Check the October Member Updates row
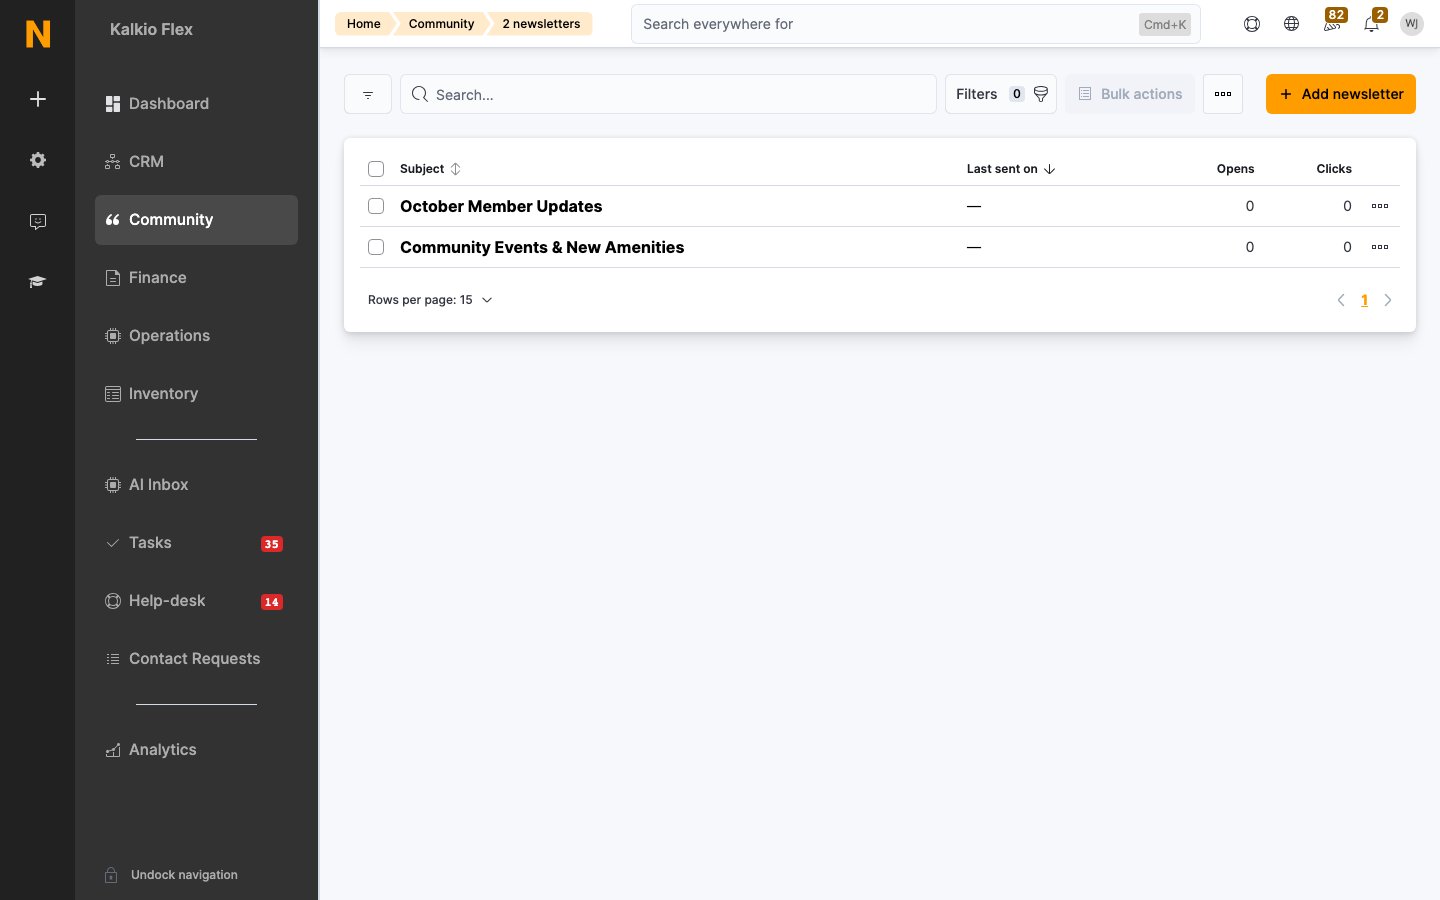Screen dimensions: 1440x900 click(376, 206)
